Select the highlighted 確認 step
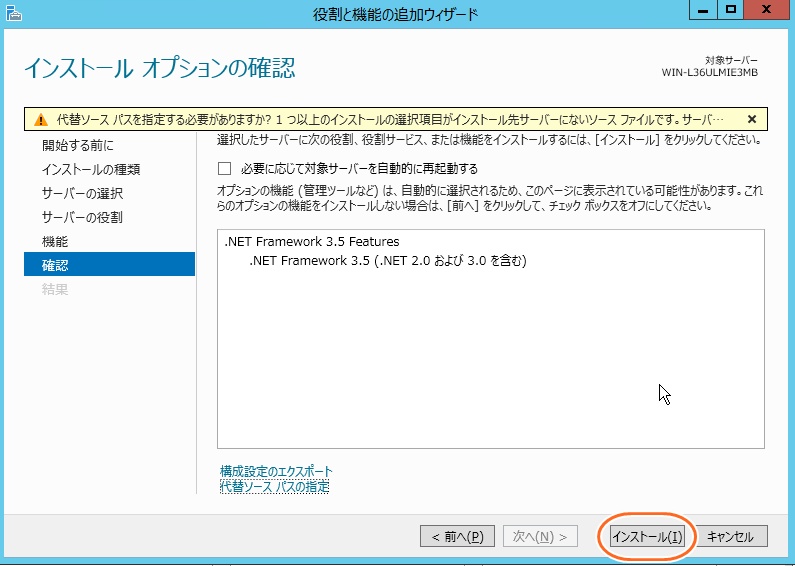Screen dimensions: 795x566 click(110, 264)
